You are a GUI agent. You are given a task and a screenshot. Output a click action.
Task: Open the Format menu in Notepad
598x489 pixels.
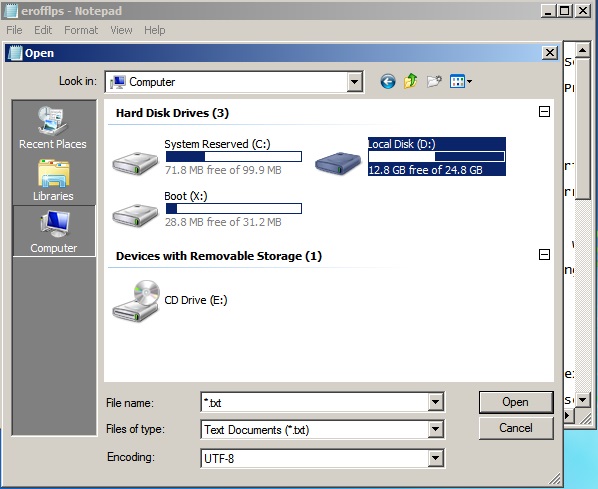tap(81, 30)
